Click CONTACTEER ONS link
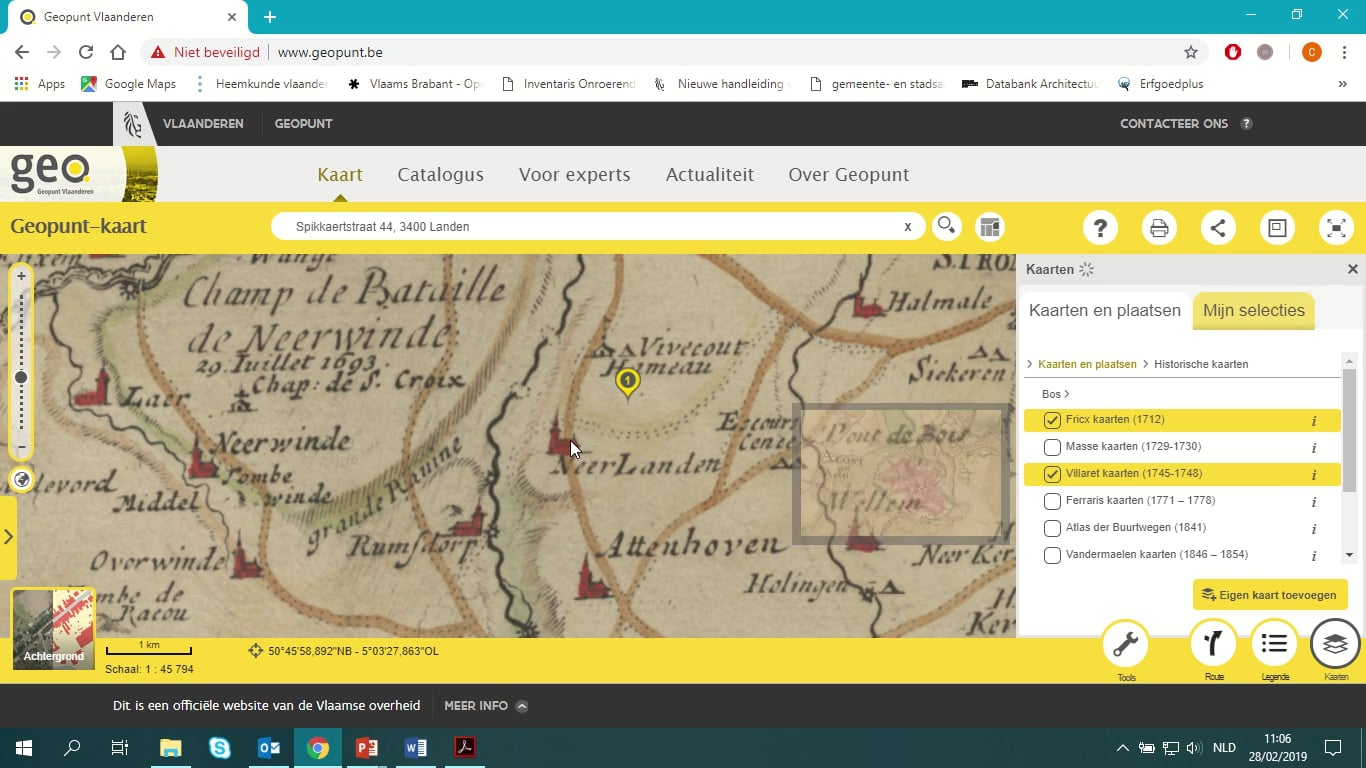 point(1173,124)
